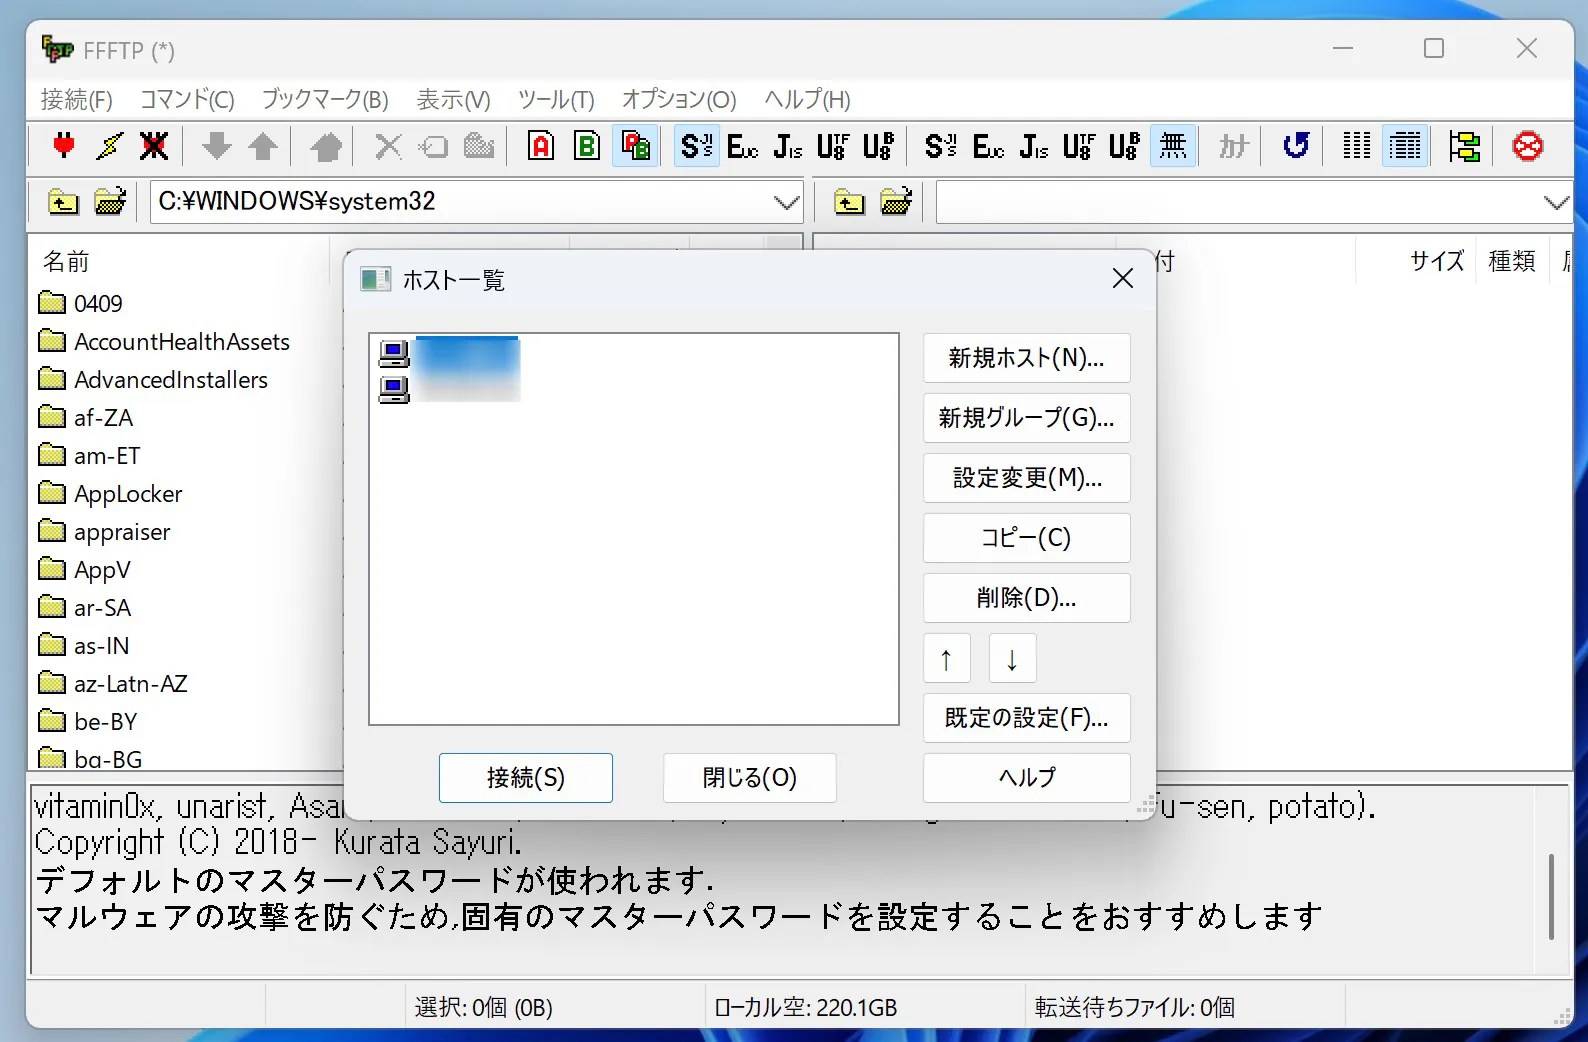The image size is (1588, 1042).
Task: Open the local change-folder icon
Action: point(110,202)
